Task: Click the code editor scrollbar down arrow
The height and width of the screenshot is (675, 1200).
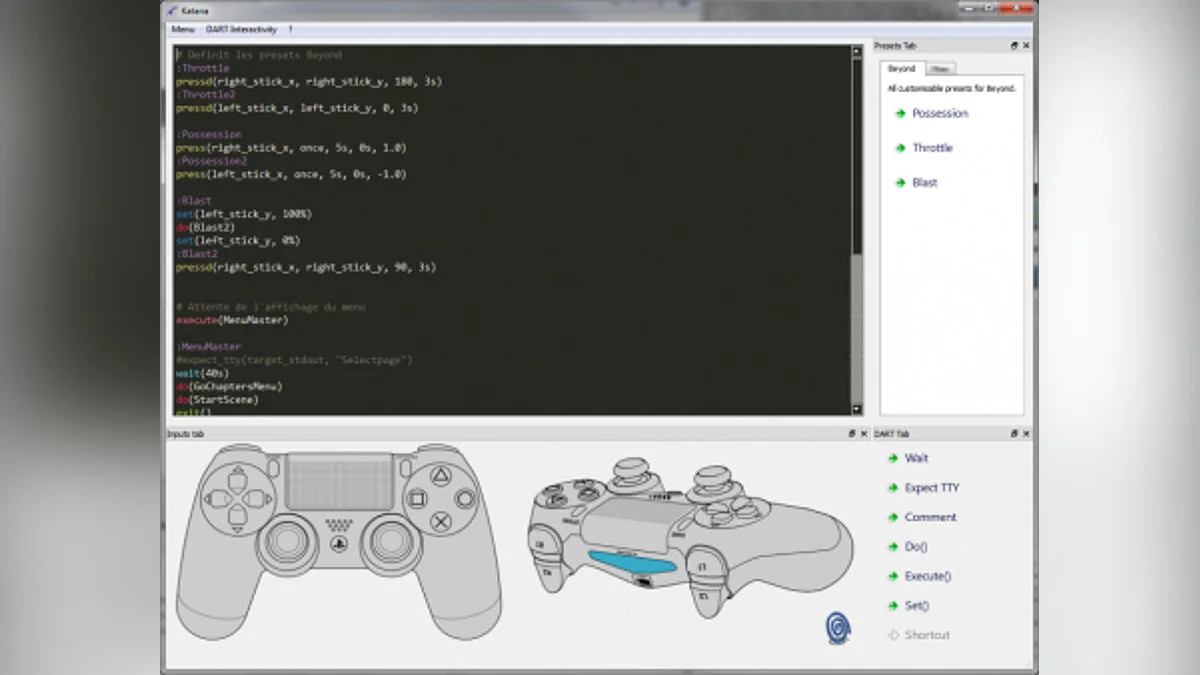Action: coord(856,410)
